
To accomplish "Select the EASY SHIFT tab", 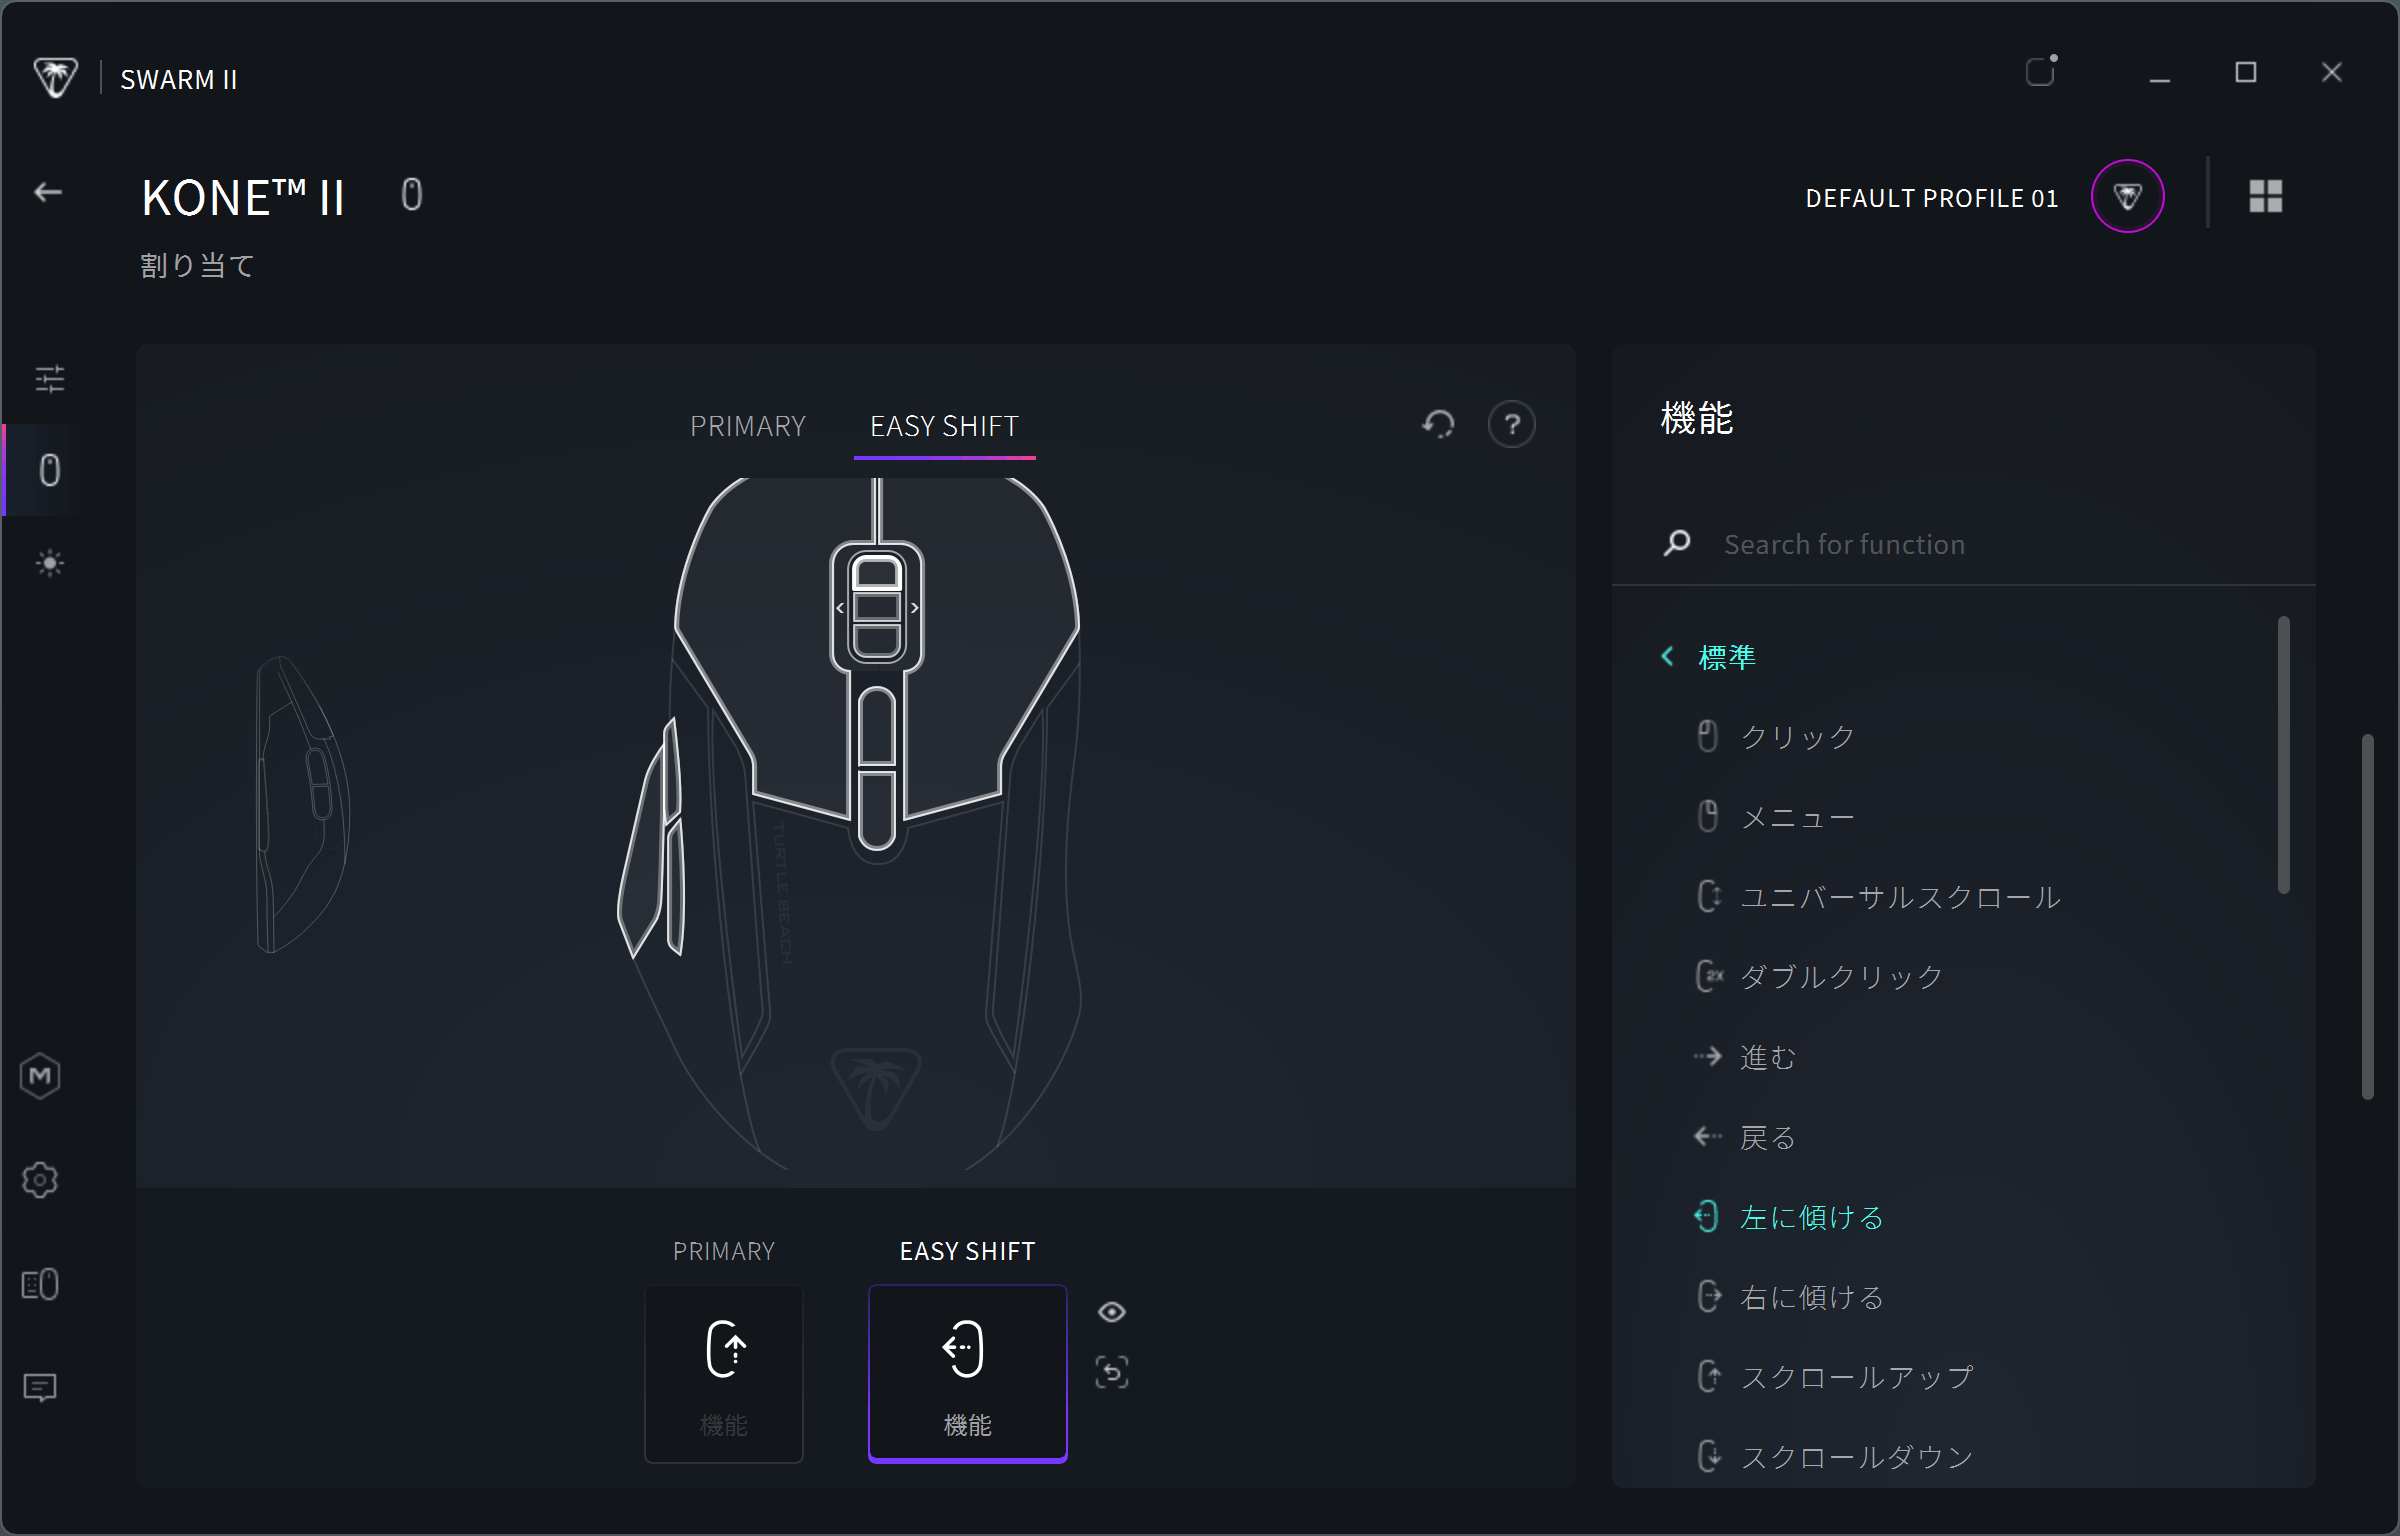I will pyautogui.click(x=944, y=427).
